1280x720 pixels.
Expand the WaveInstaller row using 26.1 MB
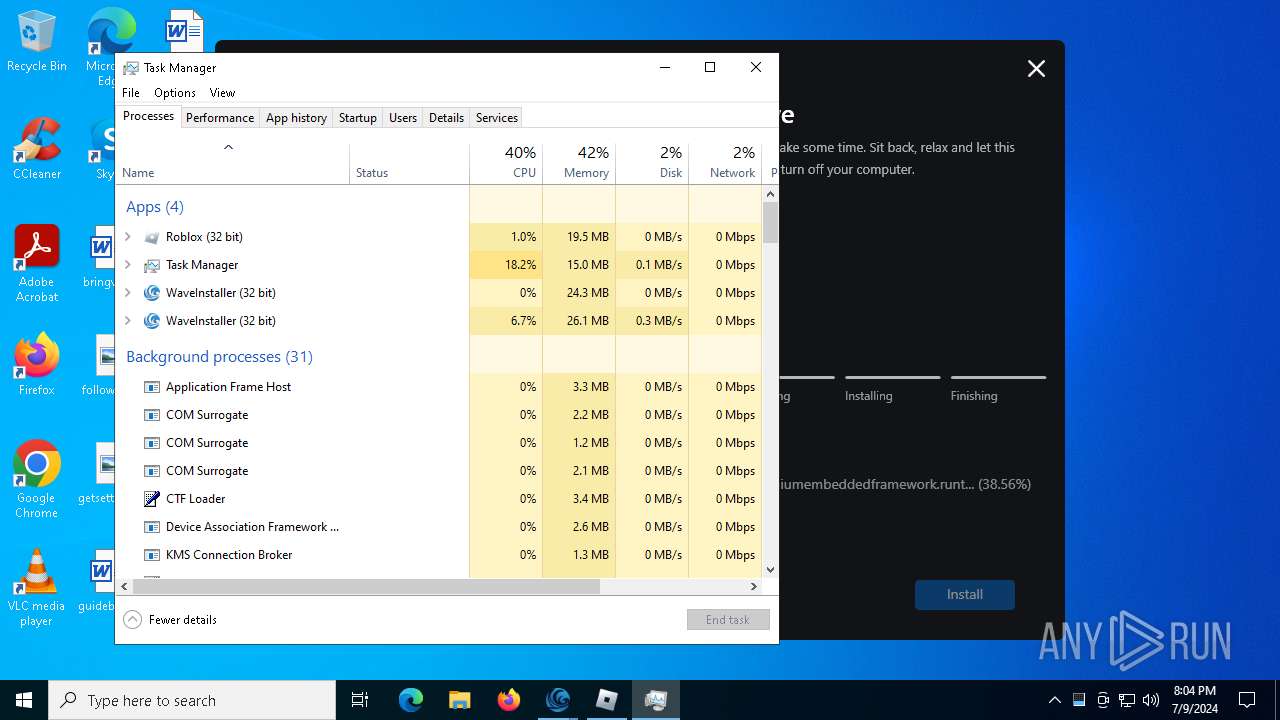(x=128, y=321)
